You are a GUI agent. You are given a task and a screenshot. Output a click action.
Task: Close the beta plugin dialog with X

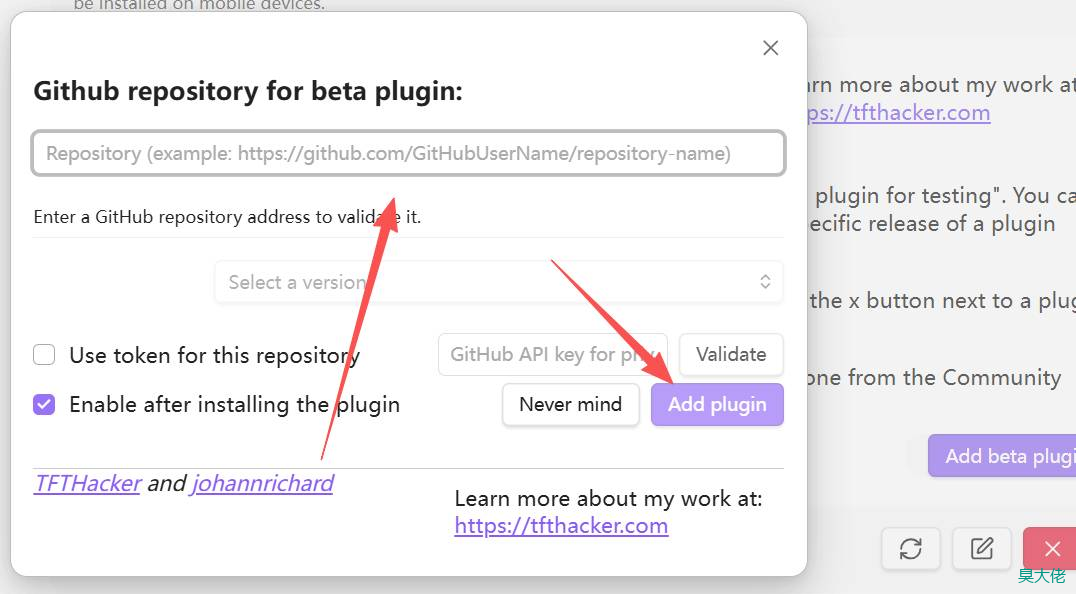(770, 48)
